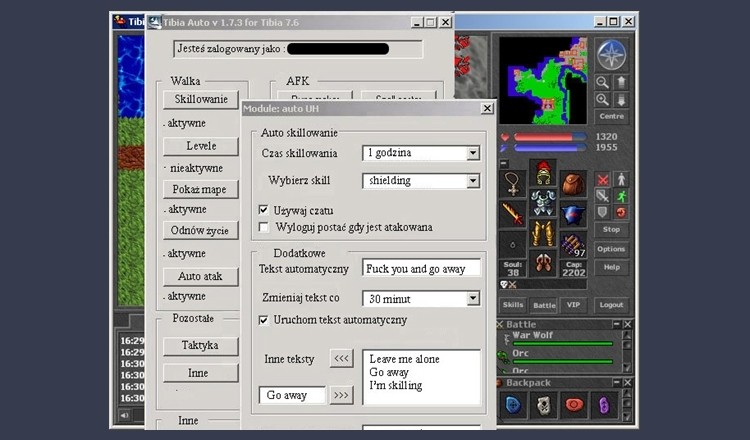Click the Odnów życie button

coord(201,231)
